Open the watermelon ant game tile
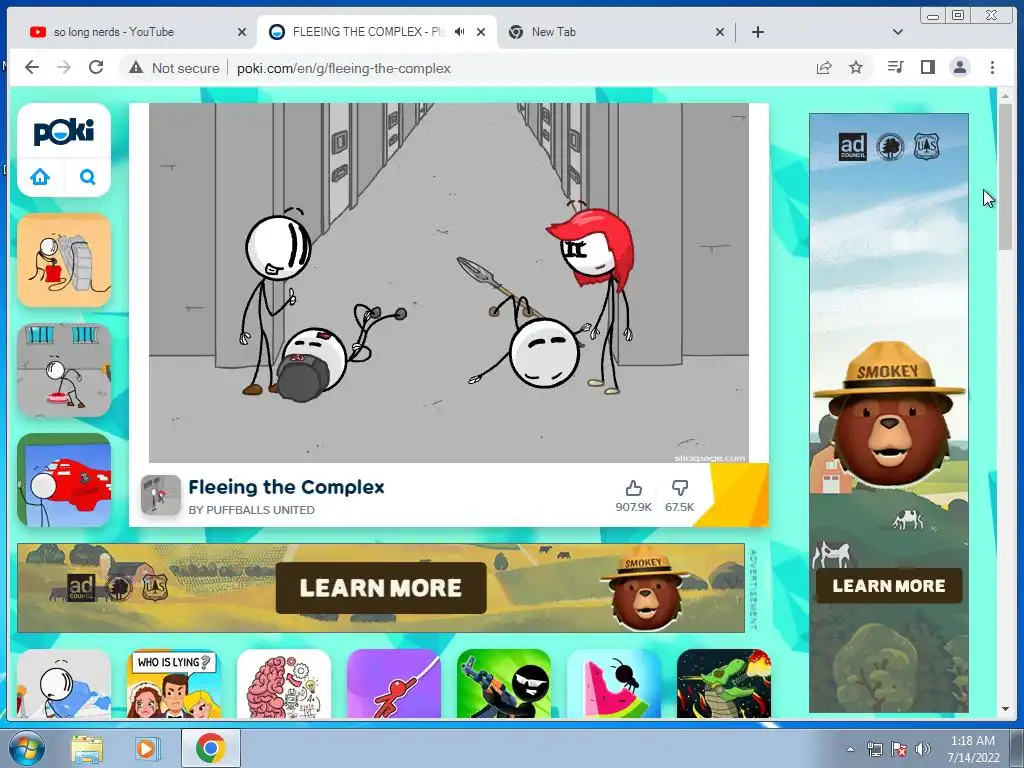Viewport: 1024px width, 768px height. 614,684
